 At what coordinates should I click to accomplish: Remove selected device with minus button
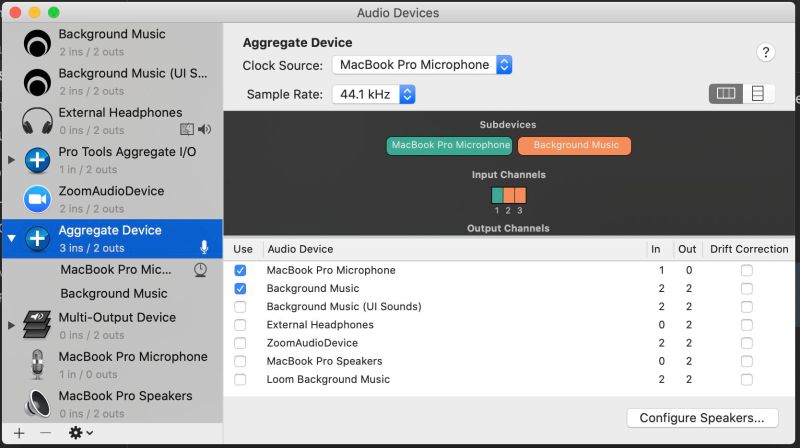point(45,433)
